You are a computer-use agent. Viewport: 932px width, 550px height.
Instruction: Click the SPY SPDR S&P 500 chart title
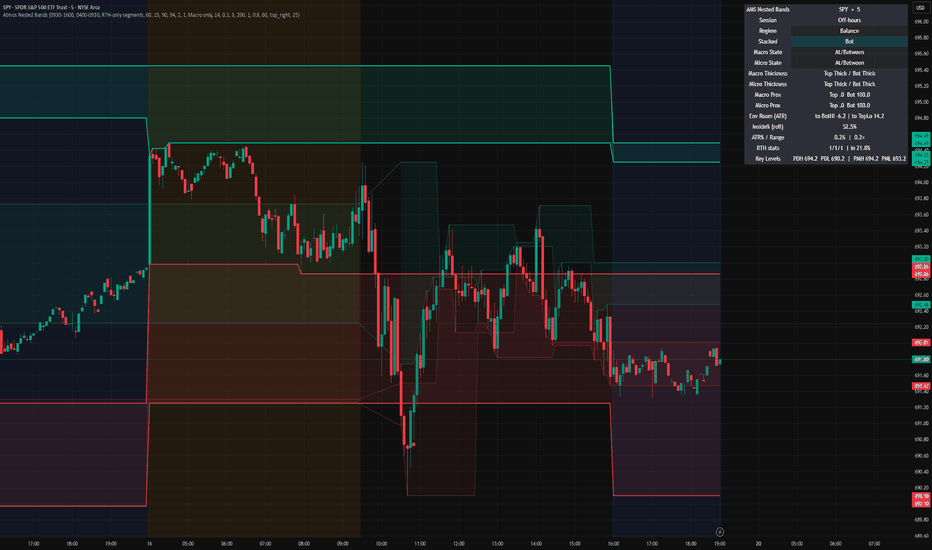click(x=51, y=7)
